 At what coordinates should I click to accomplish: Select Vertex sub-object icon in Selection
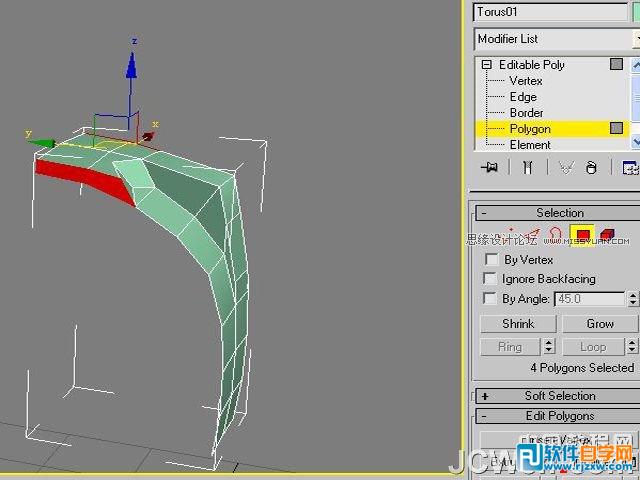511,234
